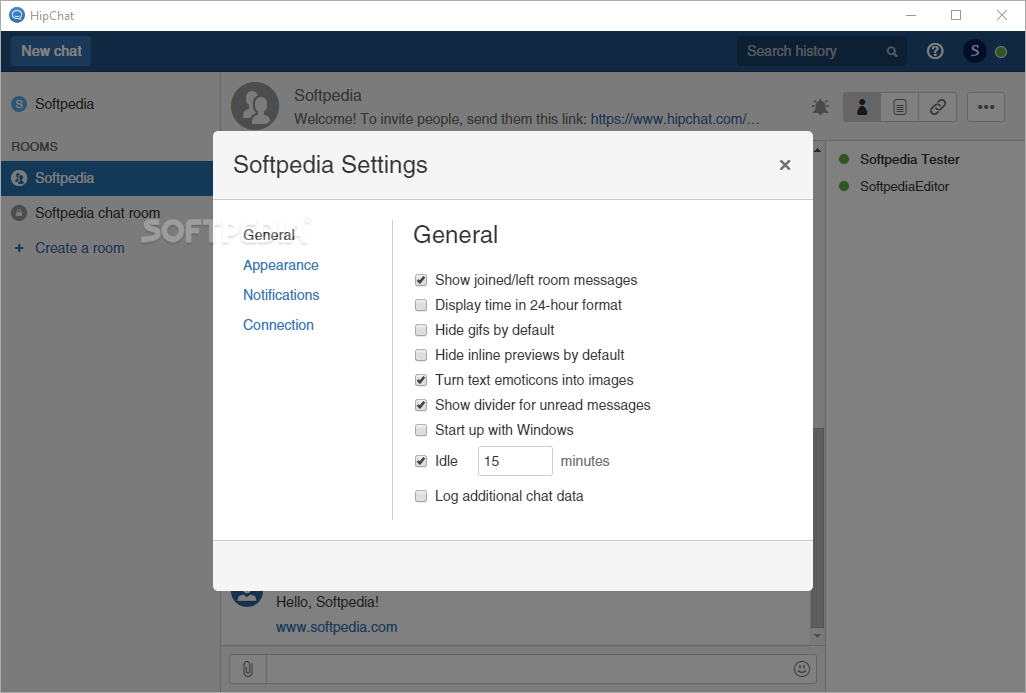The height and width of the screenshot is (693, 1026).
Task: Open the Notifications settings section
Action: (281, 295)
